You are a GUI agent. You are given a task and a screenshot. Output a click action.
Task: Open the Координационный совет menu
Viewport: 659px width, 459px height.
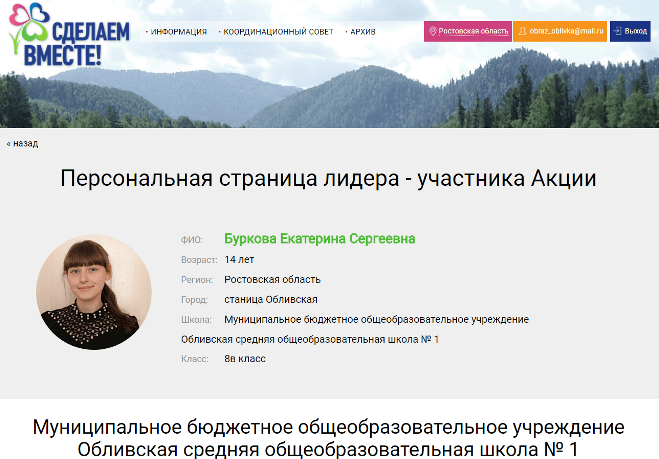(x=278, y=32)
